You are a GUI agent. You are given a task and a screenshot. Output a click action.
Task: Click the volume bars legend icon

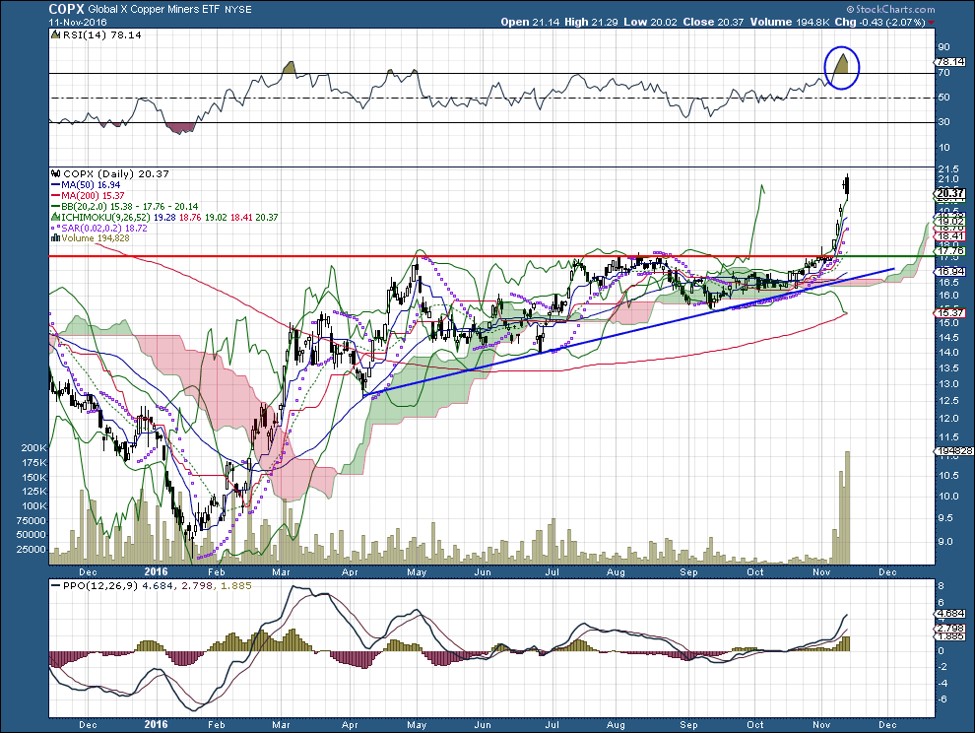tap(55, 238)
